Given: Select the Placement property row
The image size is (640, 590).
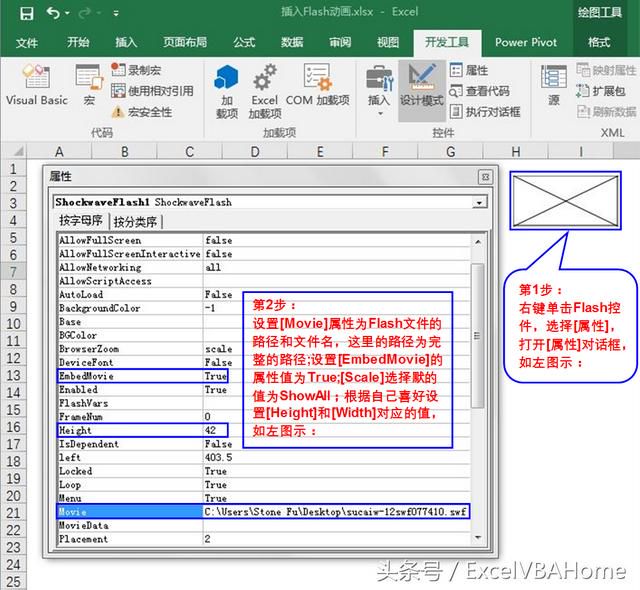Looking at the screenshot, I should click(264, 539).
